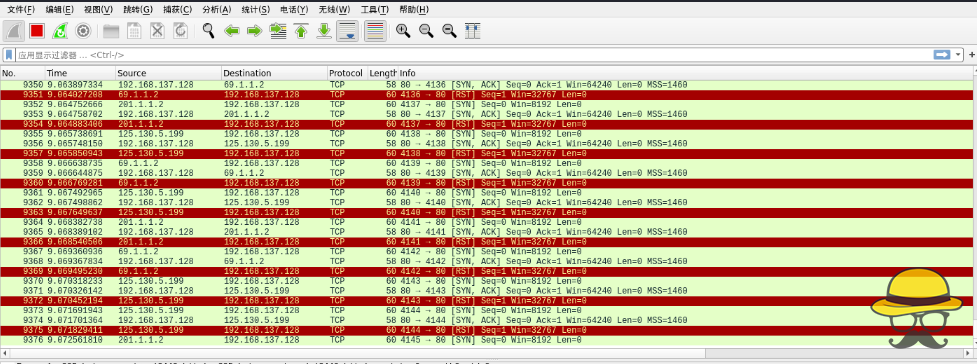The height and width of the screenshot is (364, 979).
Task: Apply display filter blue arrow button
Action: (942, 55)
